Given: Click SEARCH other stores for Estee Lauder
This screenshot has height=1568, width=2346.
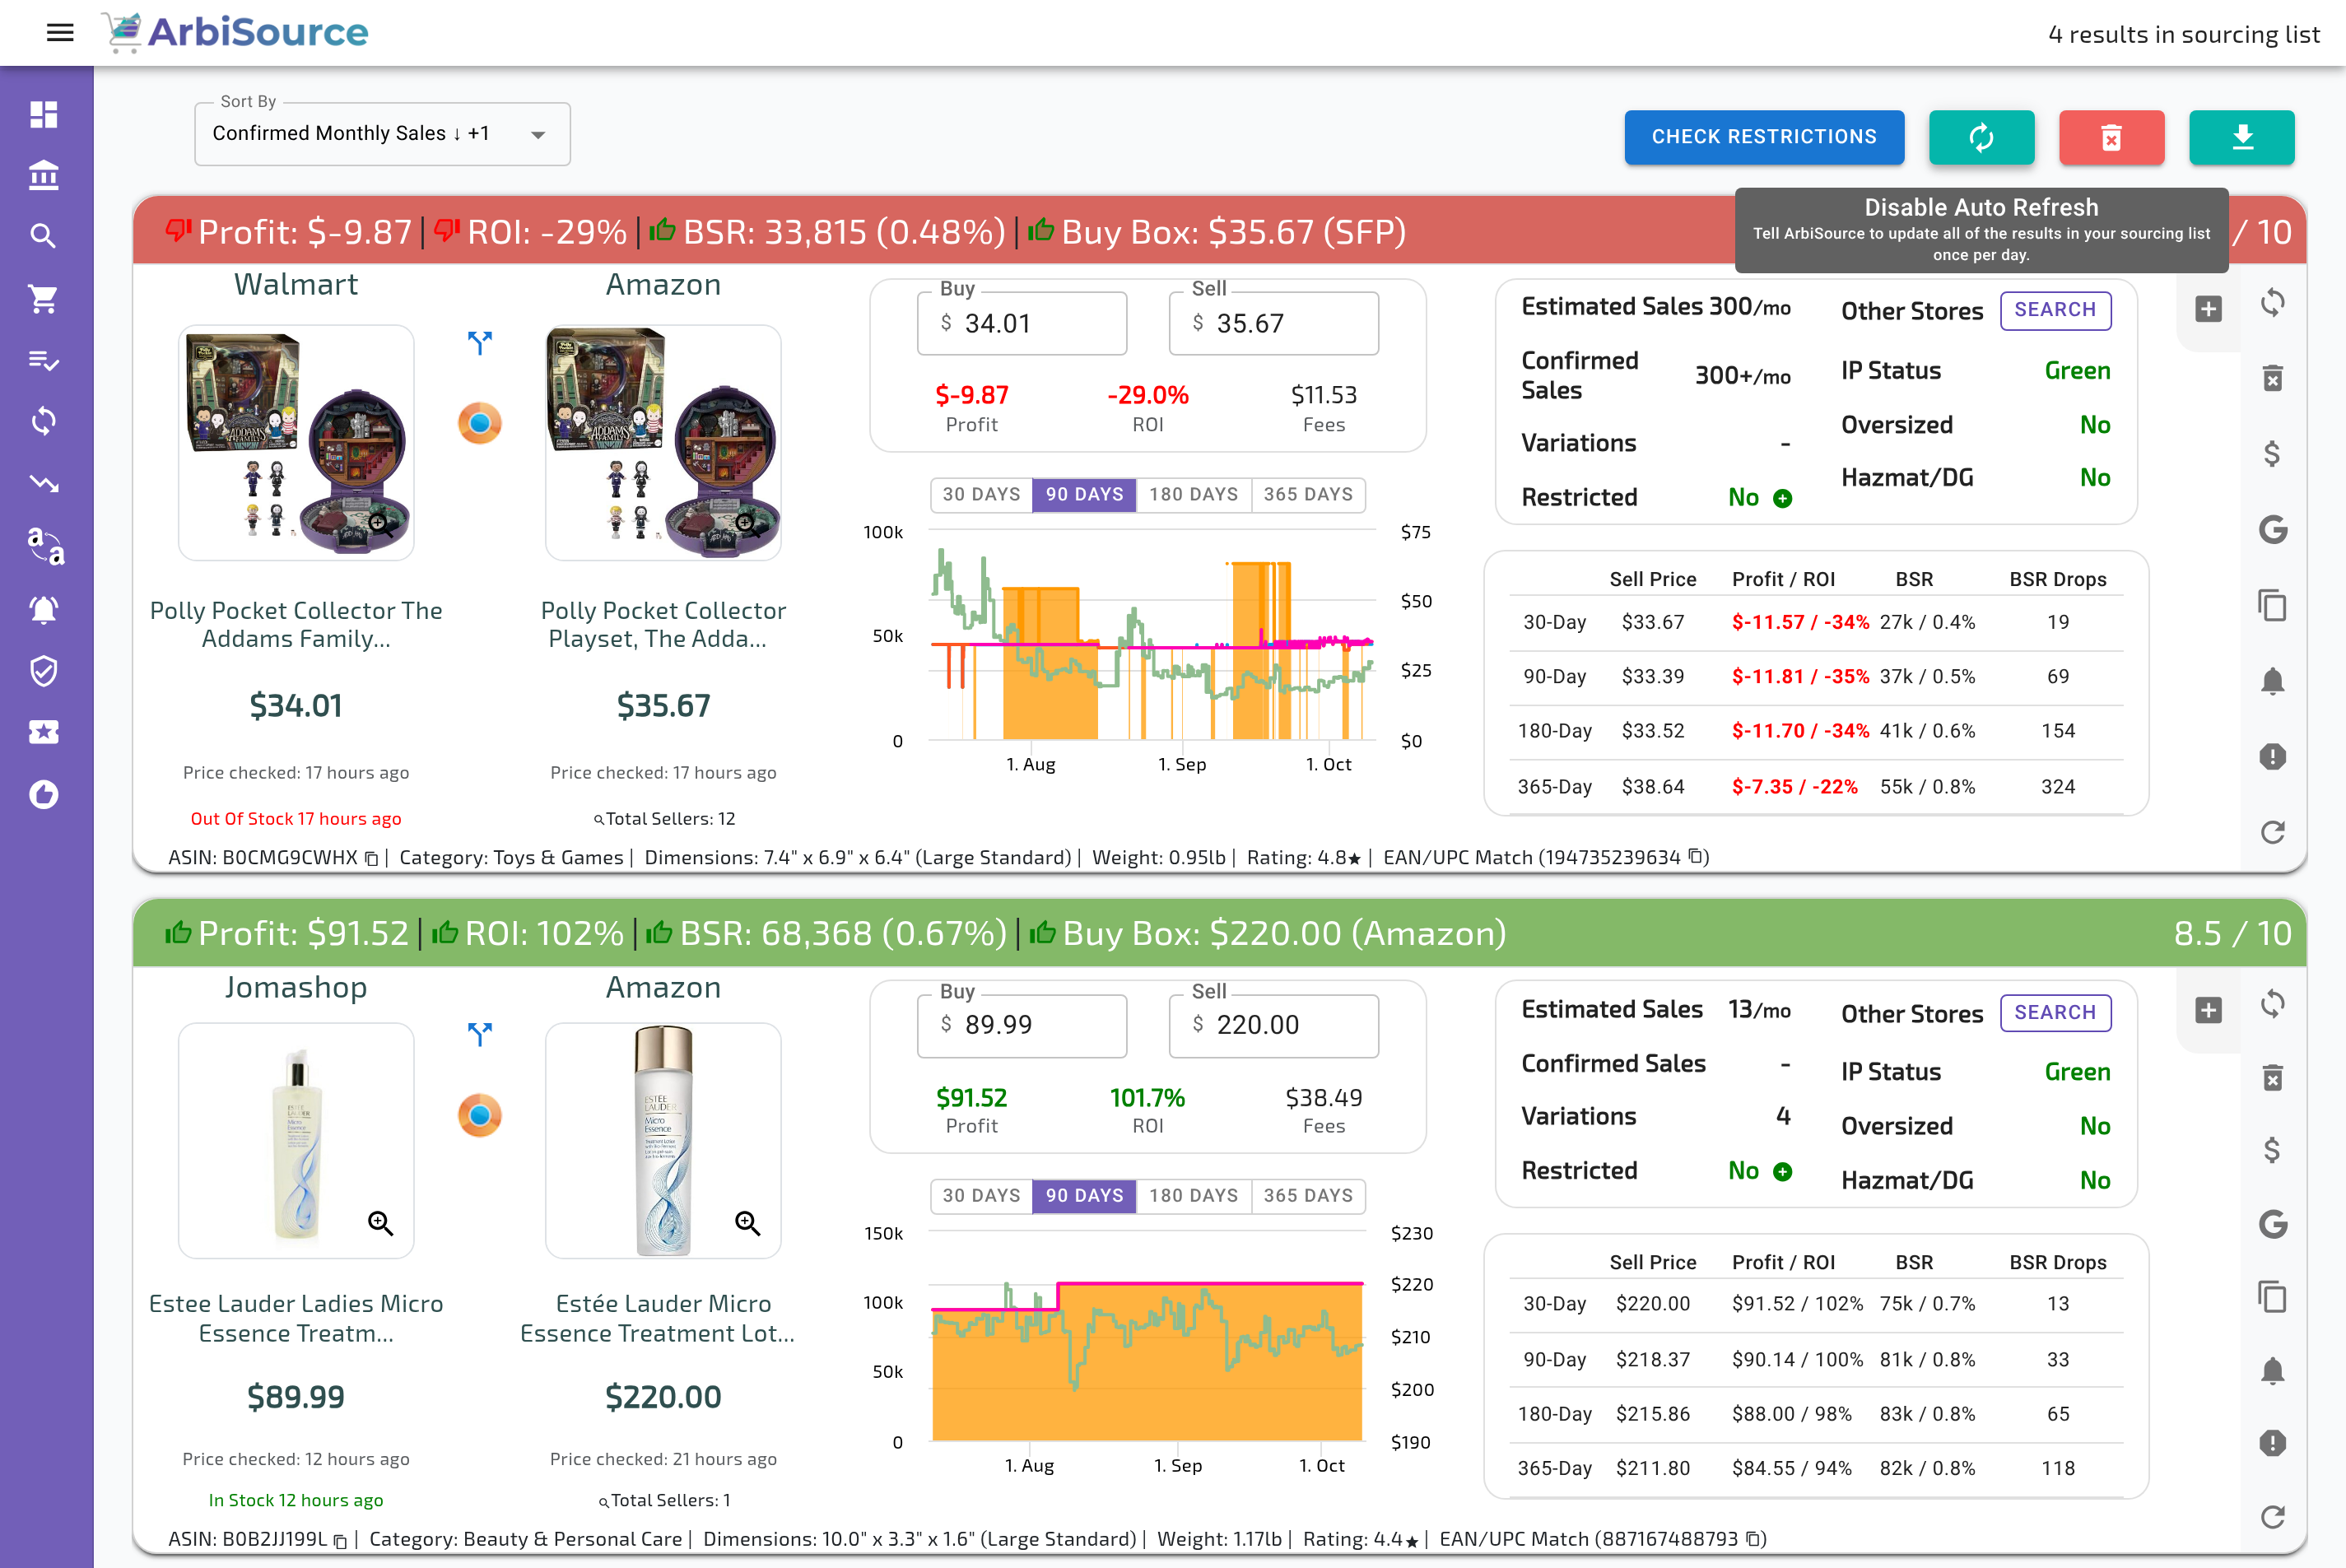Looking at the screenshot, I should click(x=2055, y=1013).
